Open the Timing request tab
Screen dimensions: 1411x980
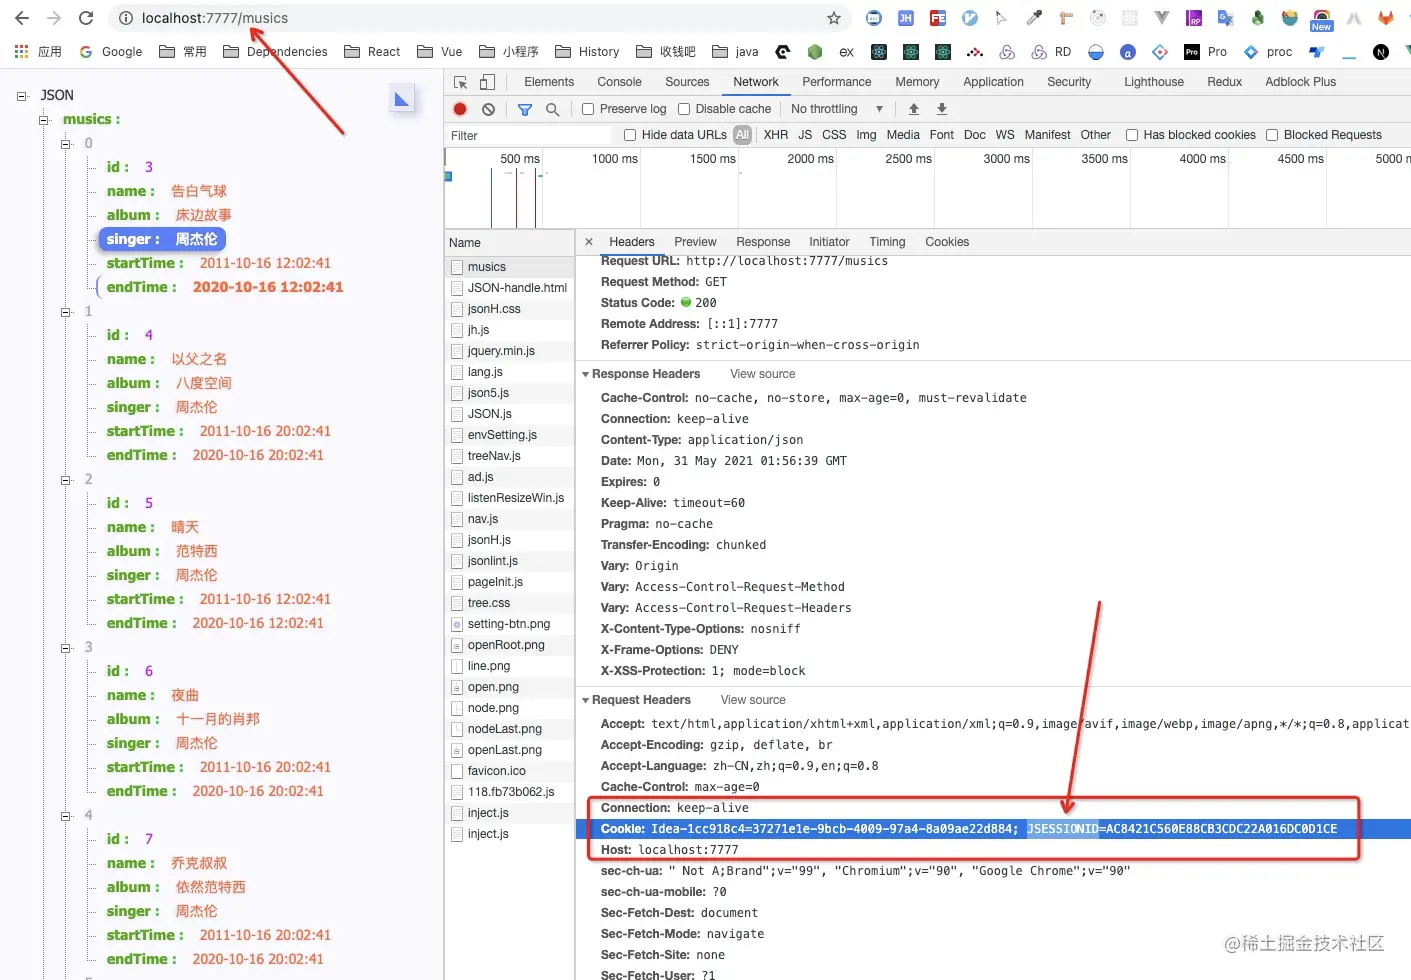pyautogui.click(x=887, y=242)
